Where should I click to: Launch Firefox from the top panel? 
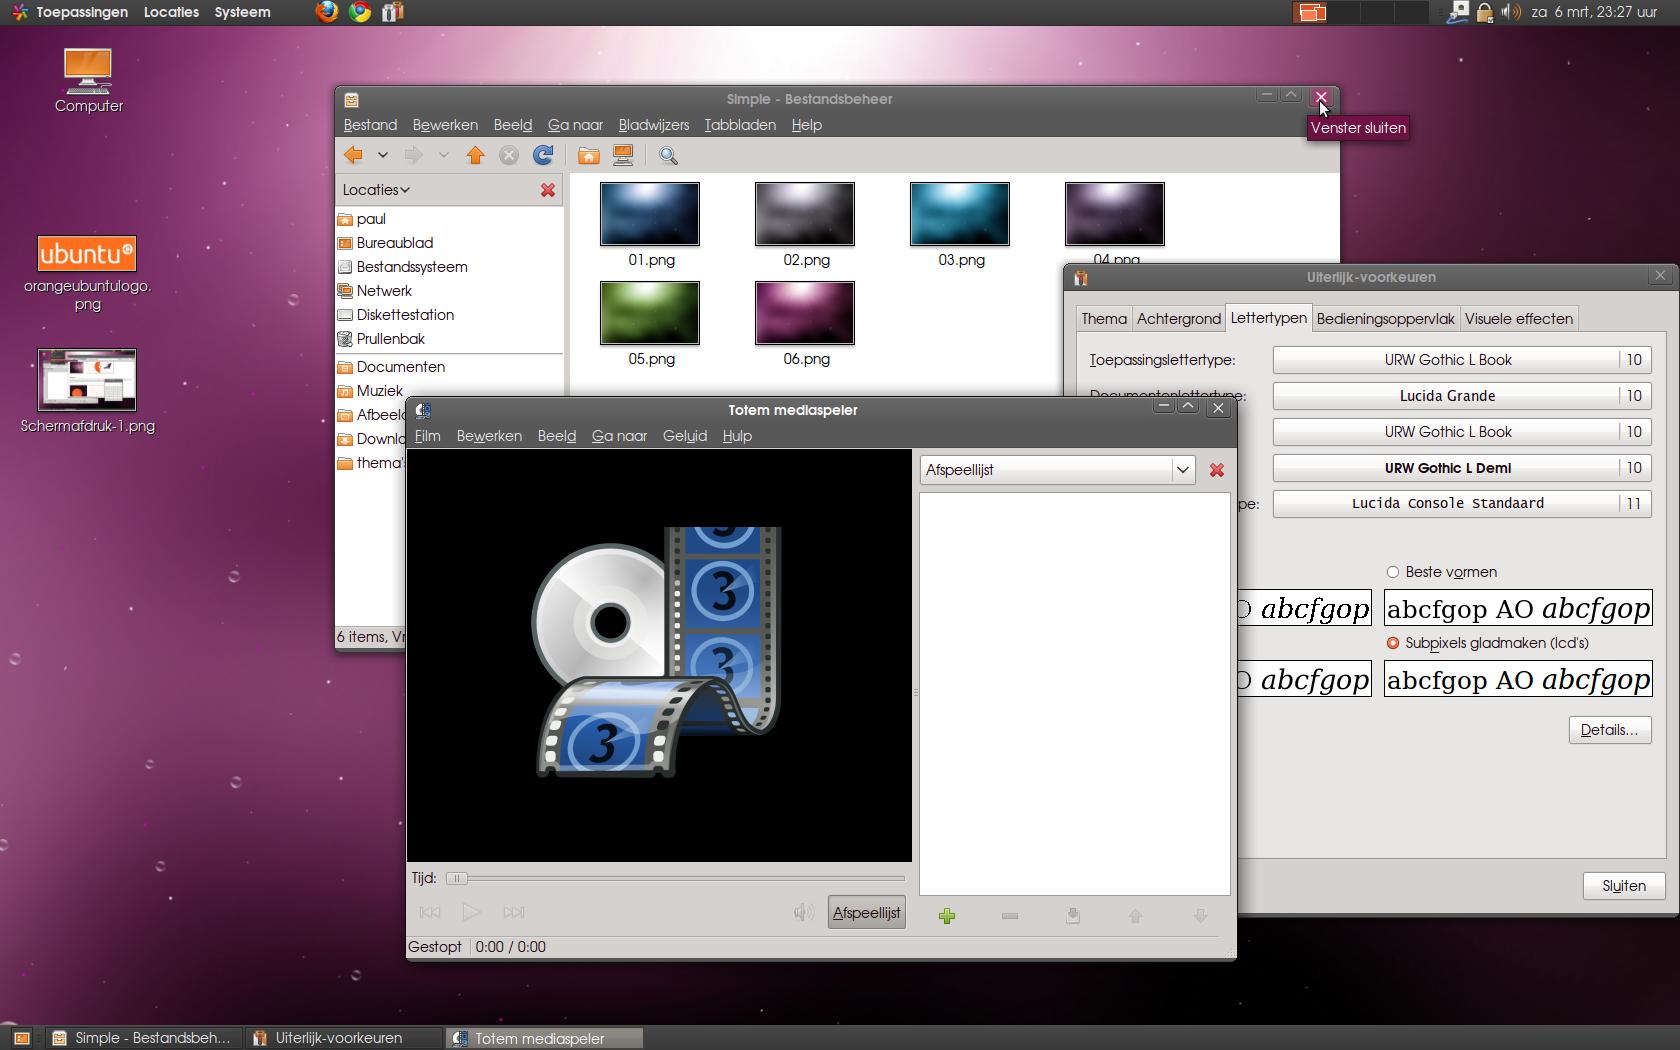pyautogui.click(x=327, y=12)
